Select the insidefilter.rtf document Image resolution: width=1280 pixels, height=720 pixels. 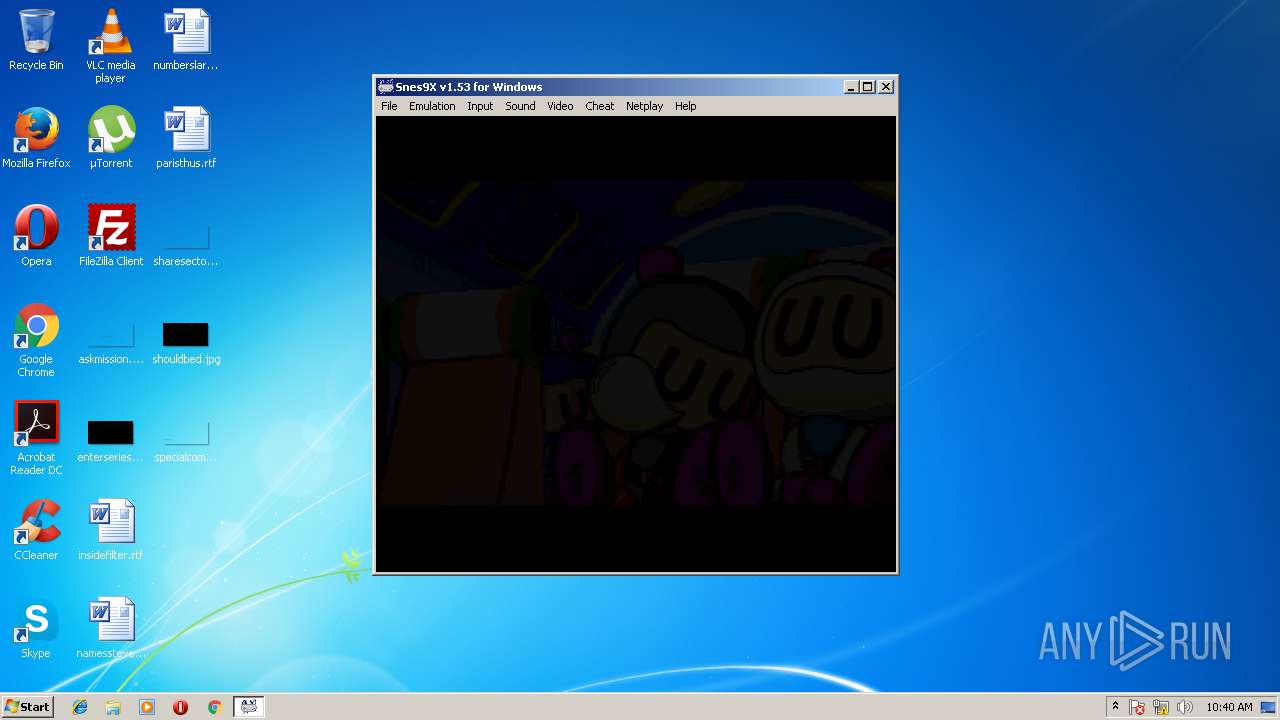(110, 530)
